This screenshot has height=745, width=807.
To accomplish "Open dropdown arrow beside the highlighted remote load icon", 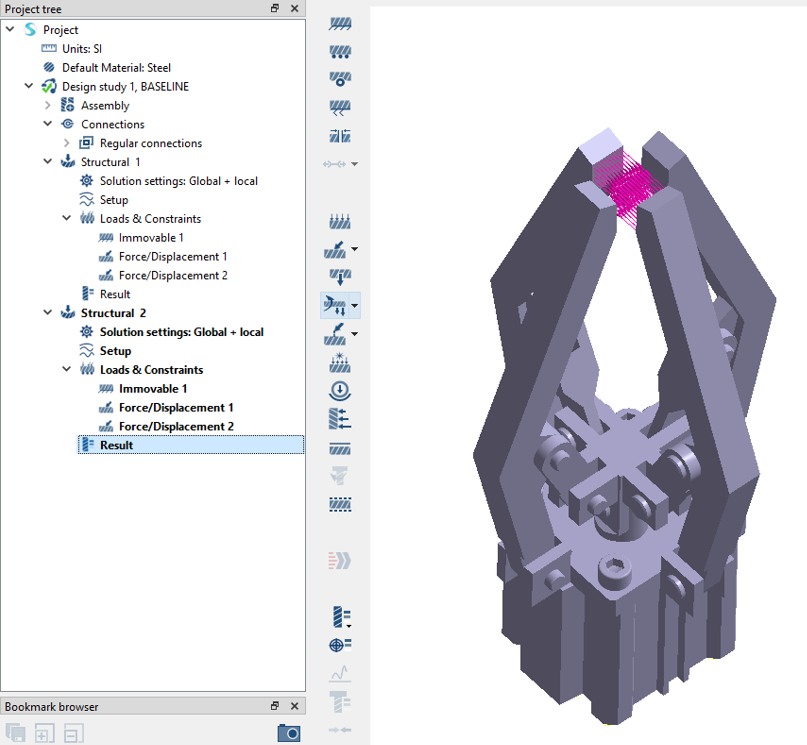I will pos(354,306).
